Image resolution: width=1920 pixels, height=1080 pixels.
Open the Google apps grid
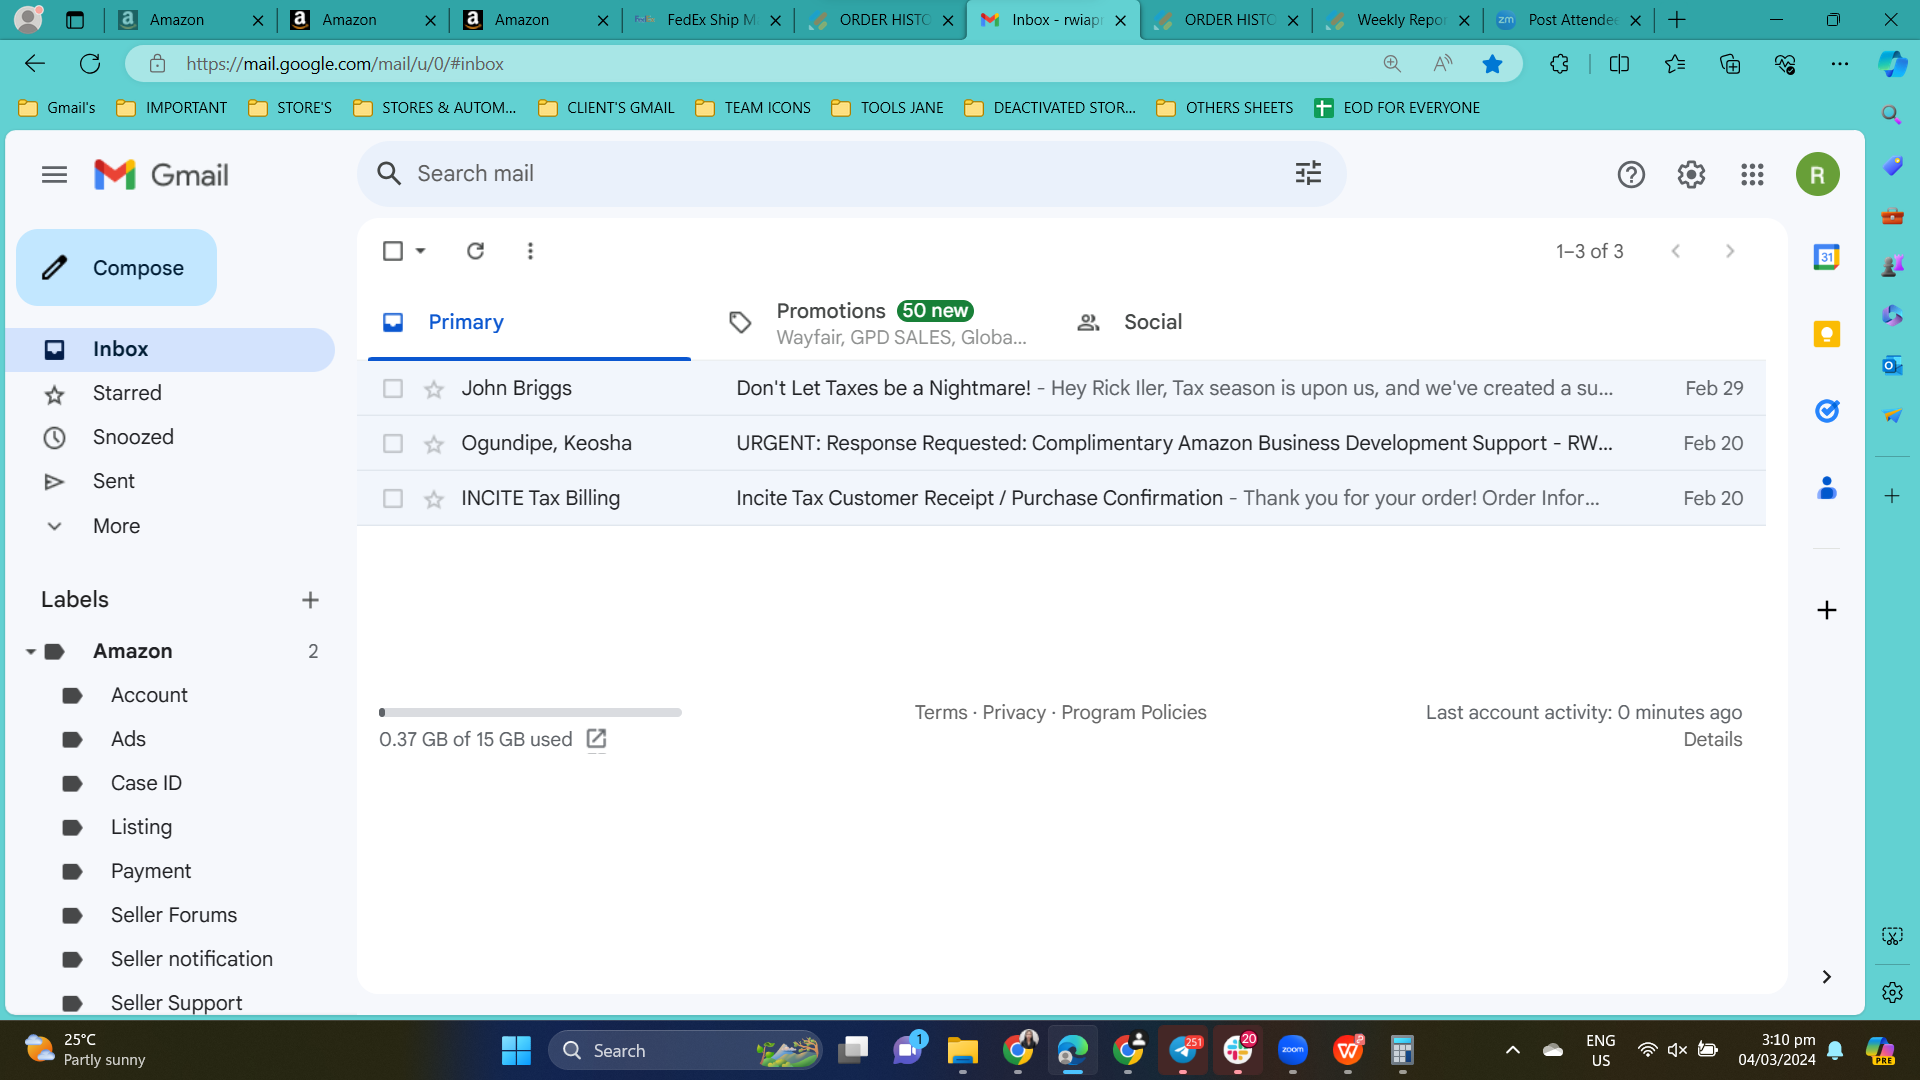(x=1752, y=175)
